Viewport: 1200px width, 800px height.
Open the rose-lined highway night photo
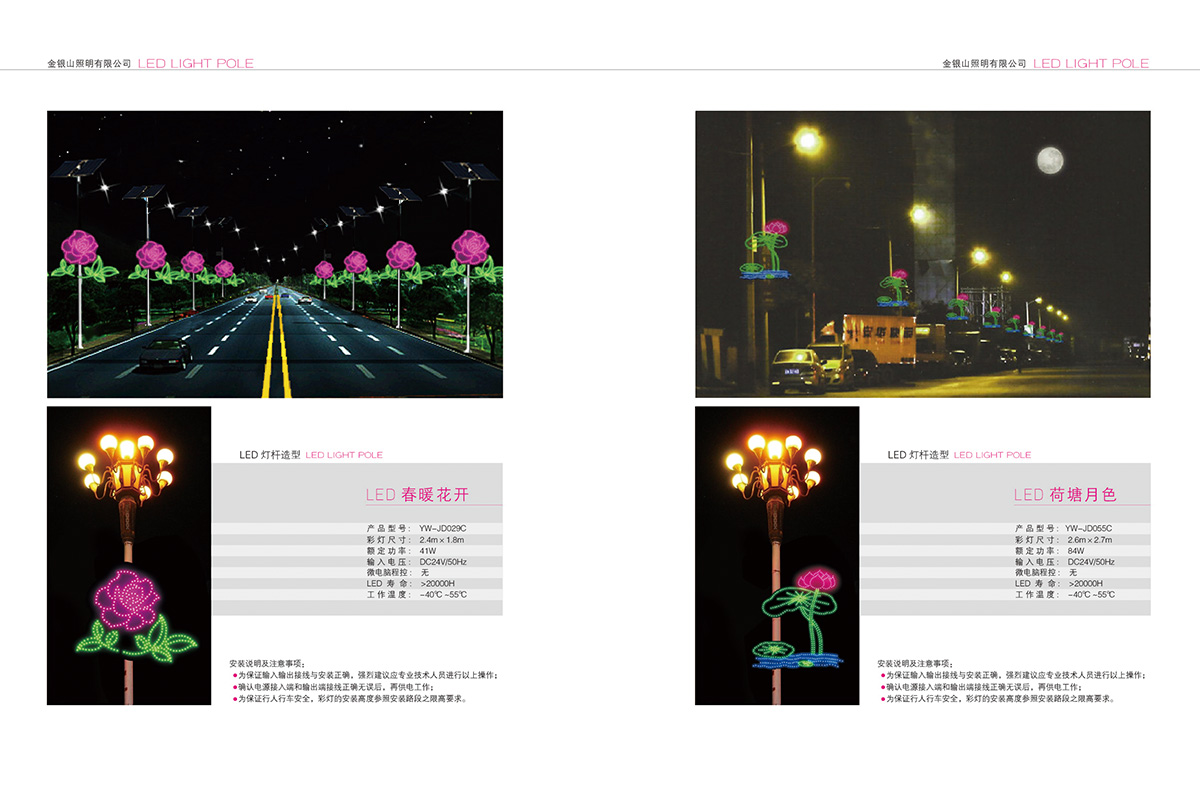point(275,254)
